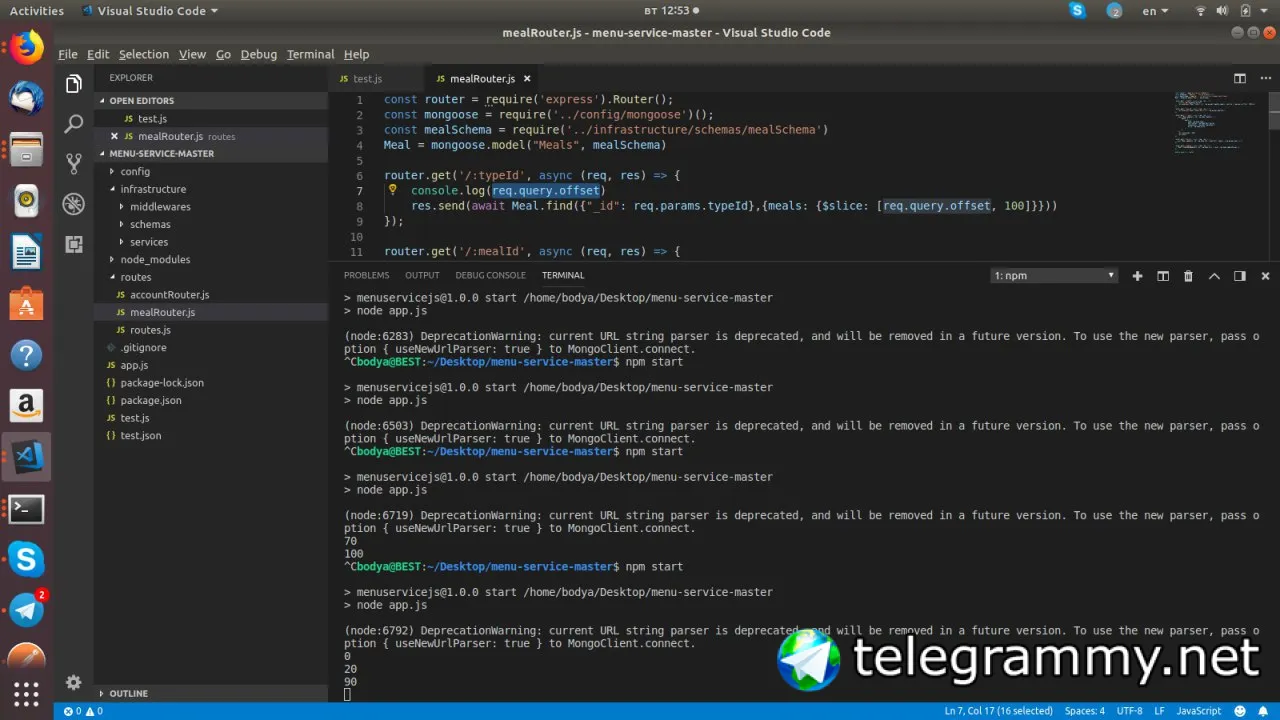Click the lightbulb code action on line 7

click(x=393, y=190)
